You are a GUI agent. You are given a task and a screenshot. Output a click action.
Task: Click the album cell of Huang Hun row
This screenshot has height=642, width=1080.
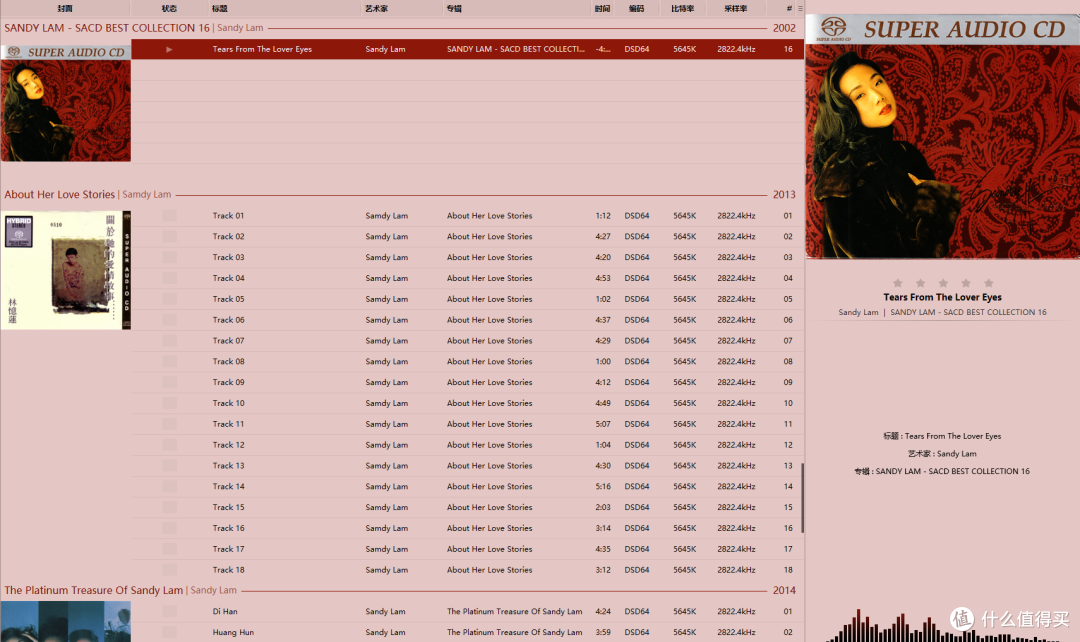pos(515,632)
